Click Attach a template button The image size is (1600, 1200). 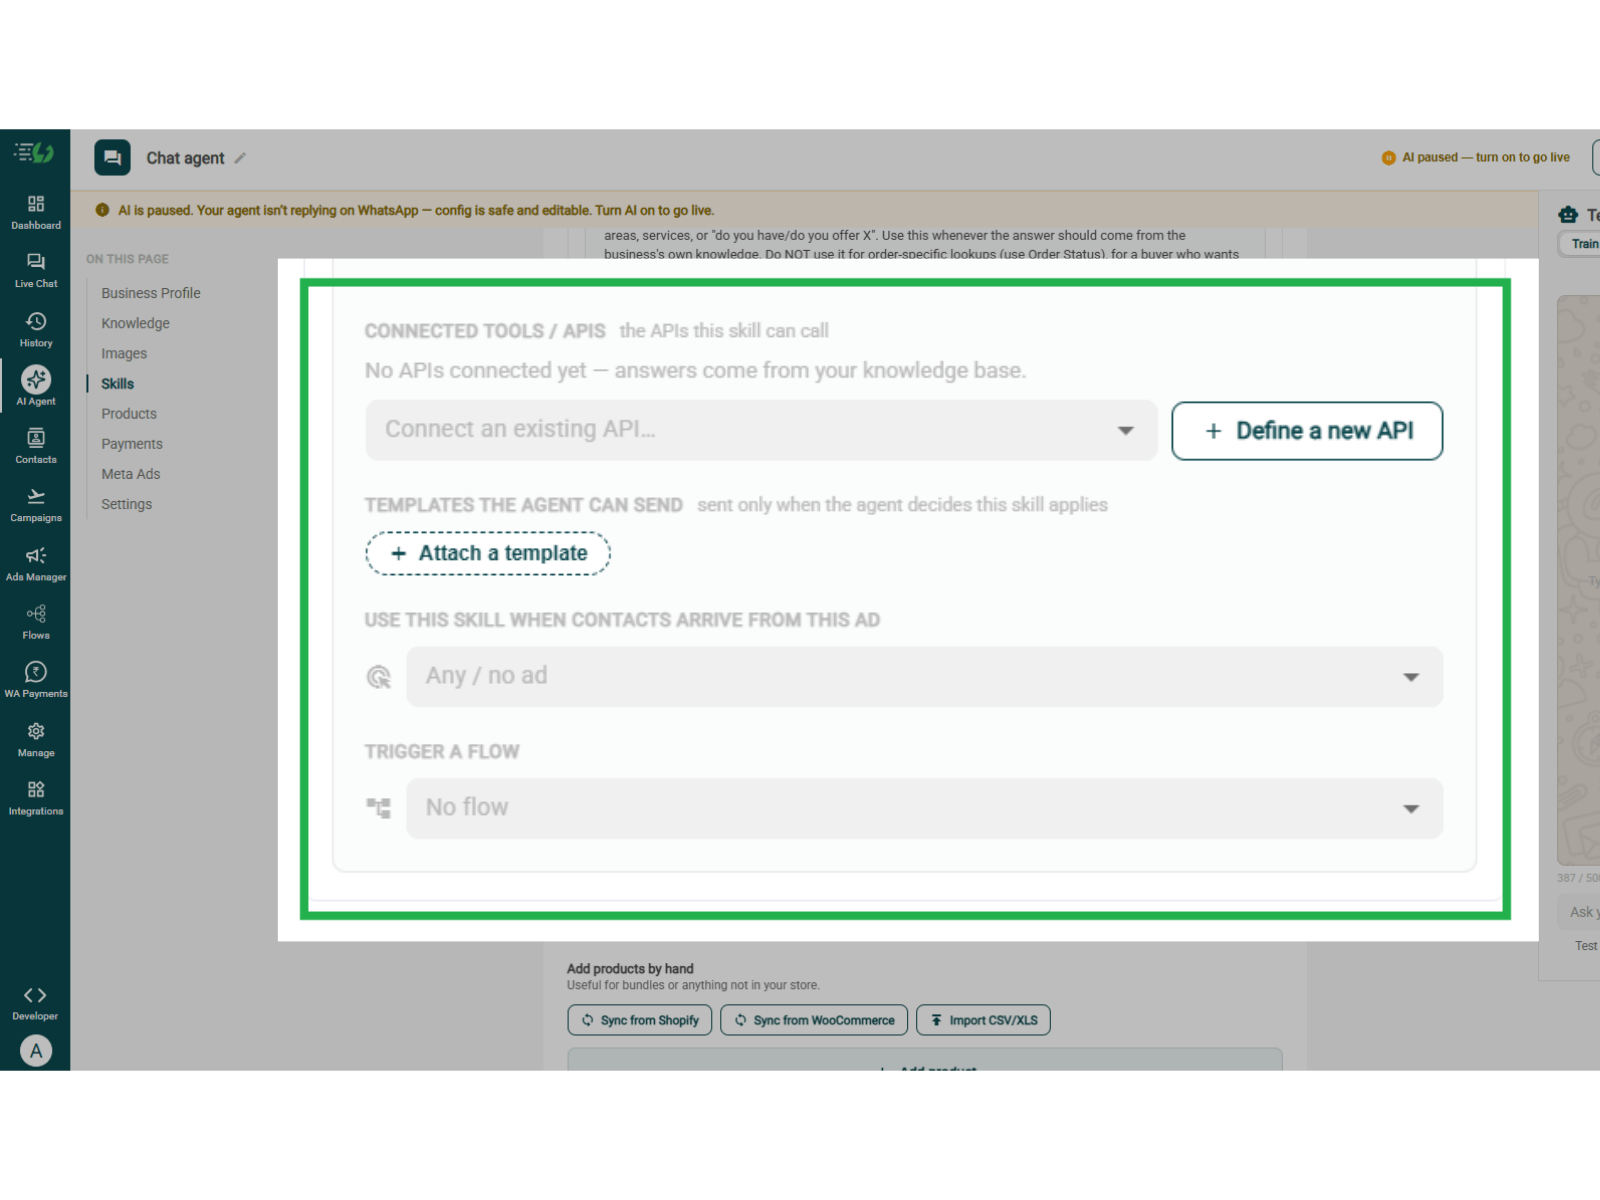coord(488,553)
